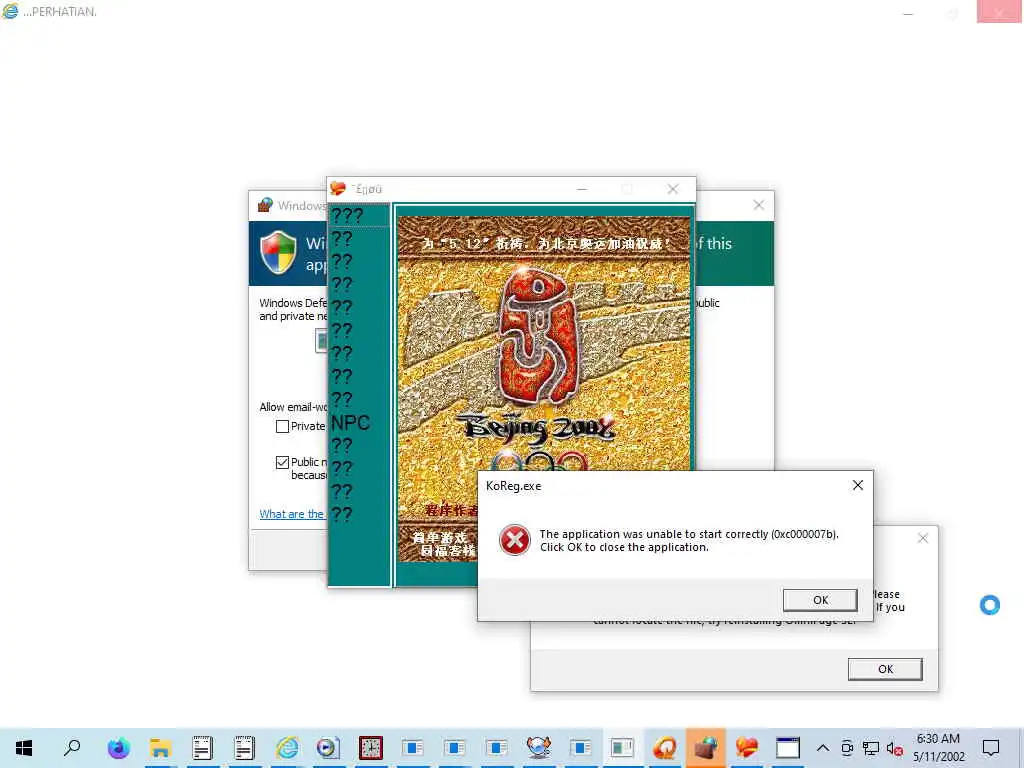Close the PERHATIAN window
The image size is (1024, 768).
tap(999, 12)
